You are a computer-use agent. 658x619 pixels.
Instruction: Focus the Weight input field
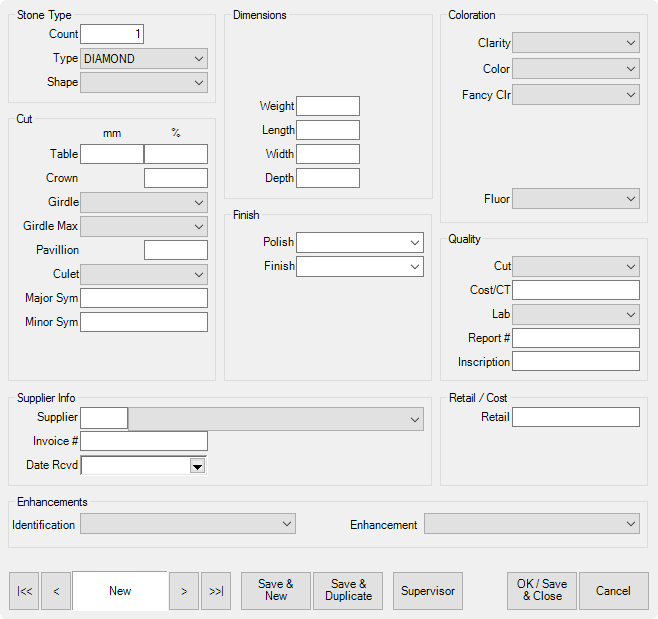click(x=328, y=107)
